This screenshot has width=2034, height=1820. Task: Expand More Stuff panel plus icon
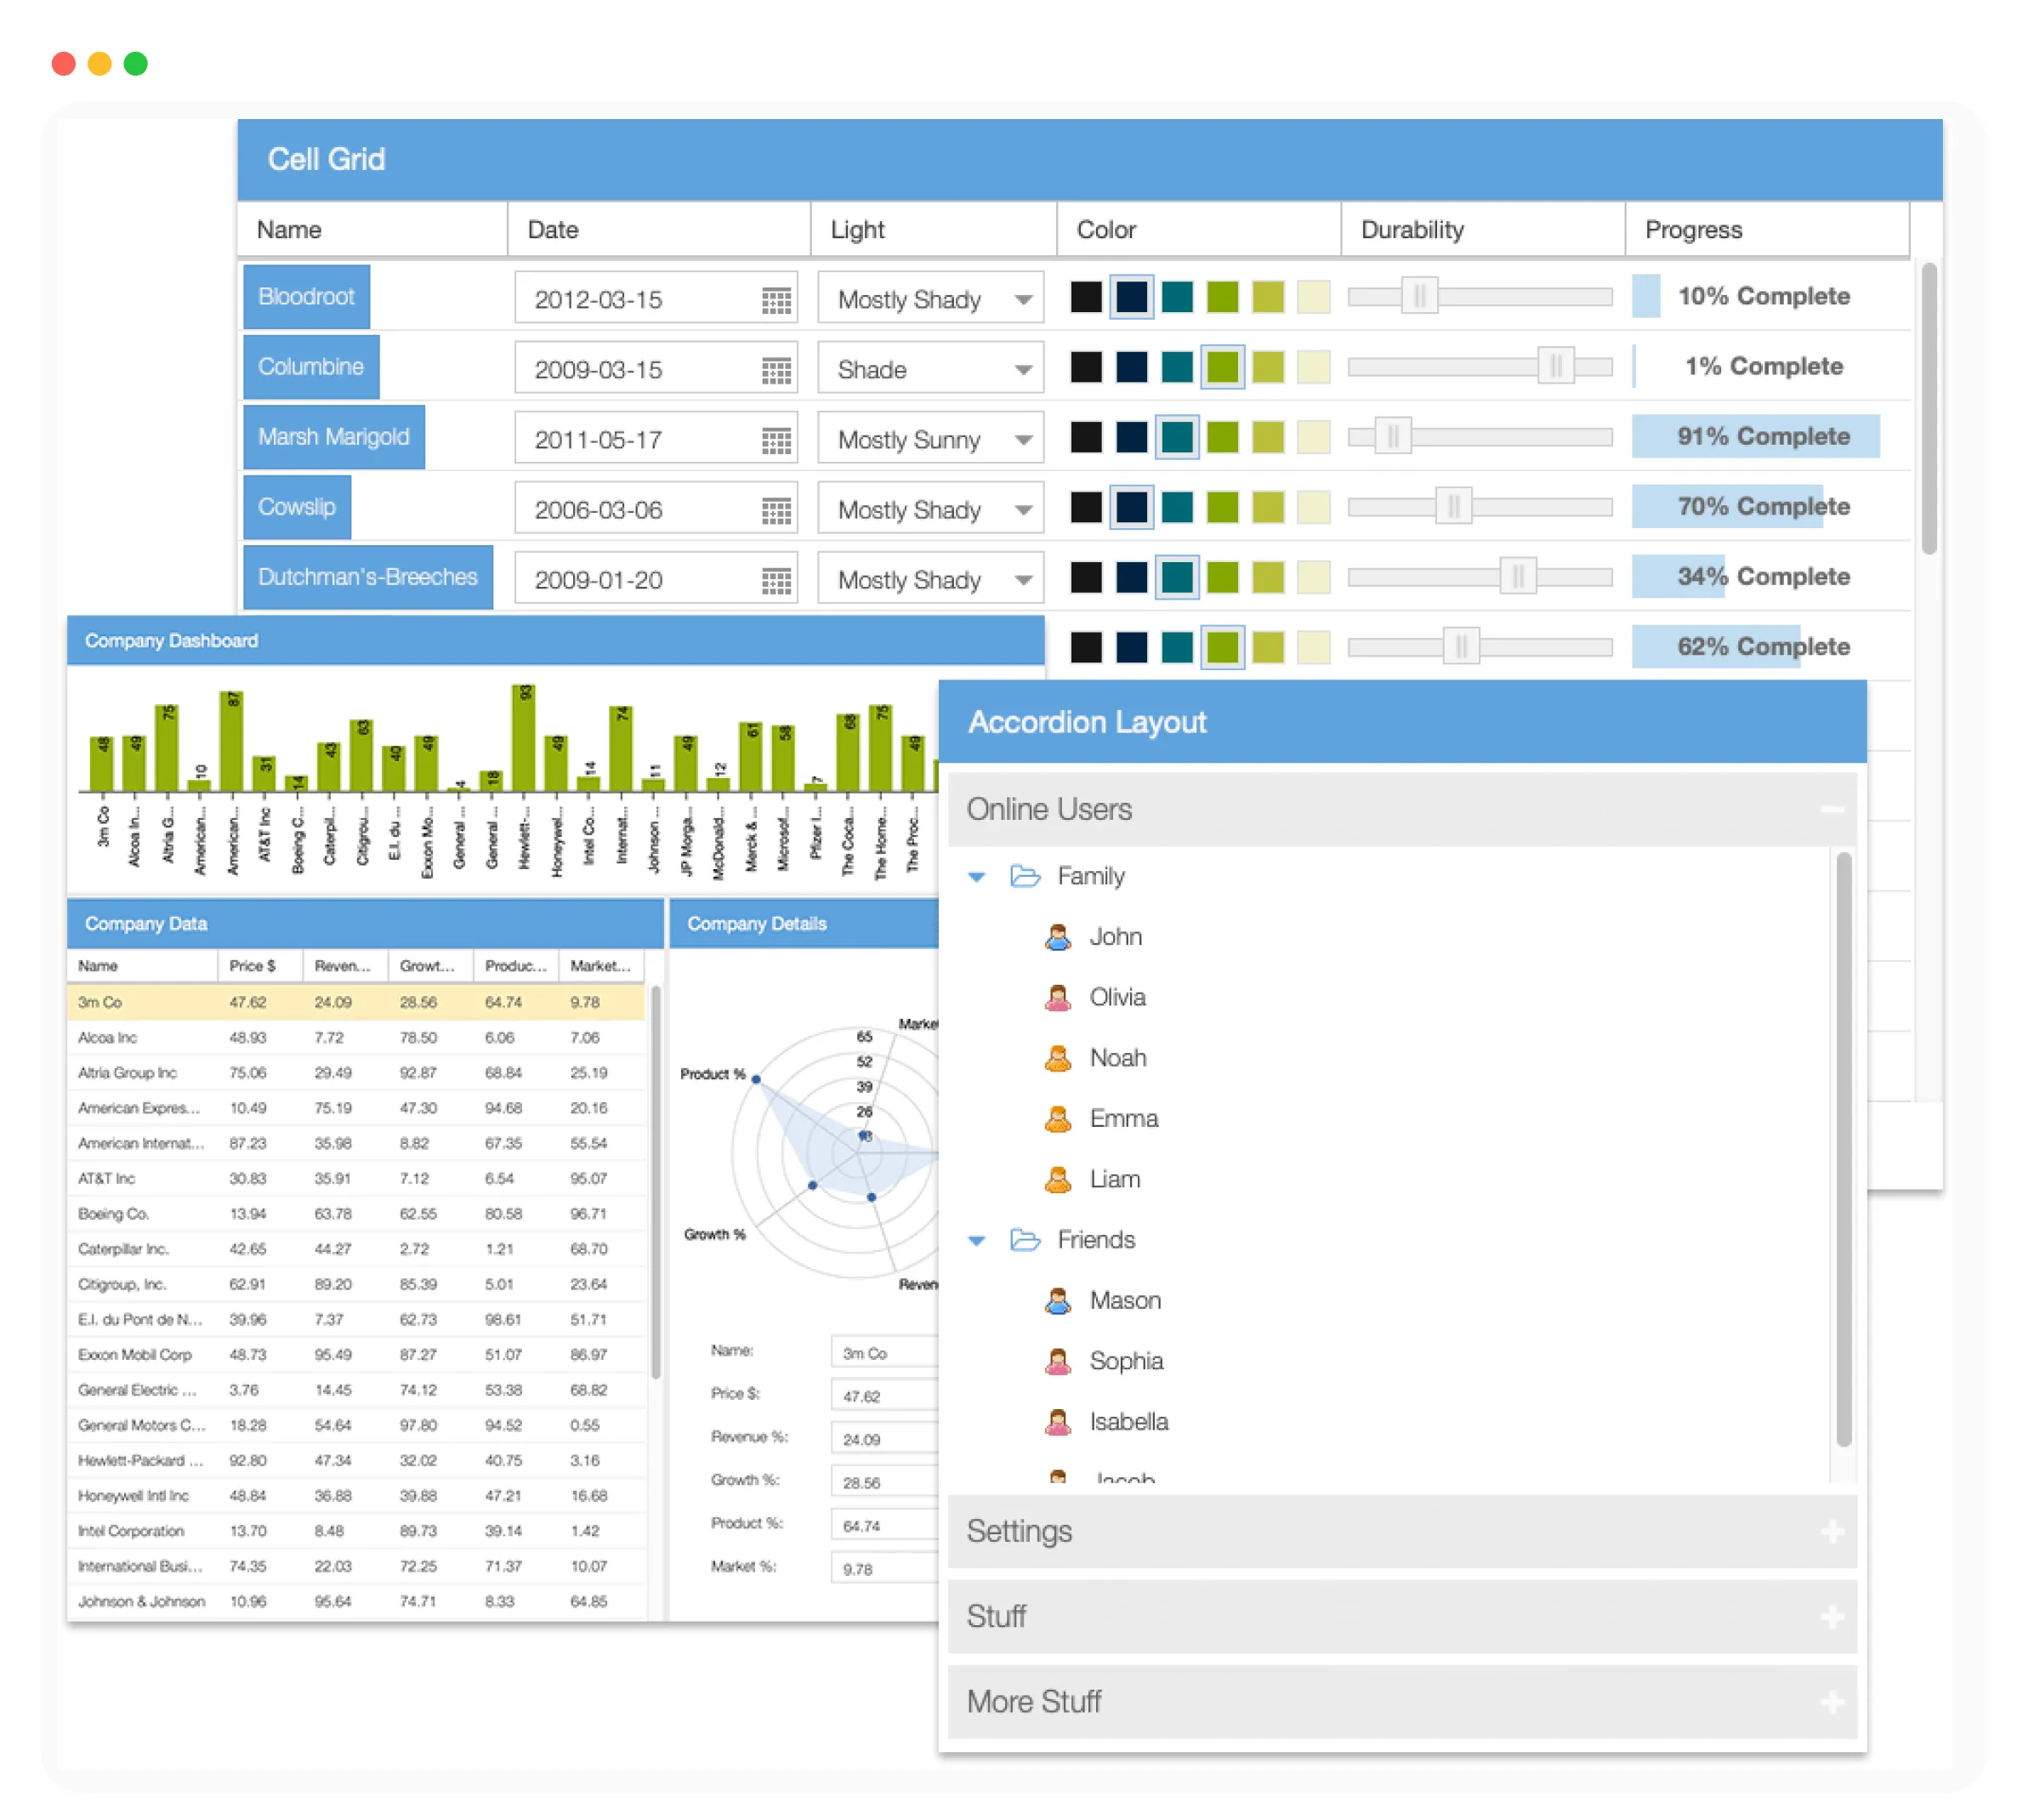point(1832,1701)
